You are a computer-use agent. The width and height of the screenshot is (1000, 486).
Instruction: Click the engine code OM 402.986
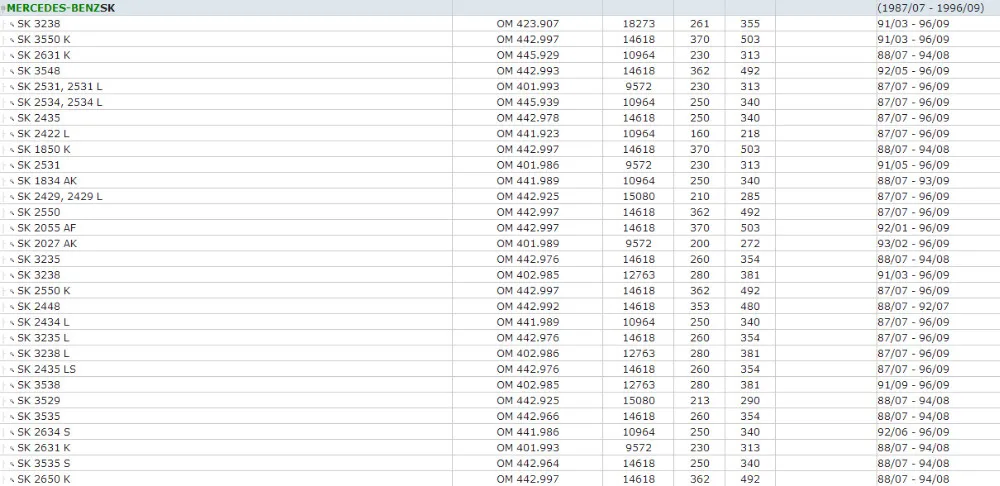[527, 353]
